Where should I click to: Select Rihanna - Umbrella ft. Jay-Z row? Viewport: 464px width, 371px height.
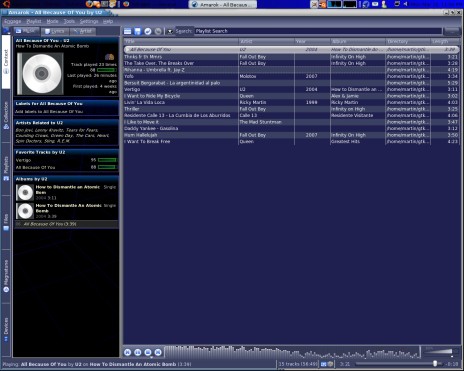291,70
